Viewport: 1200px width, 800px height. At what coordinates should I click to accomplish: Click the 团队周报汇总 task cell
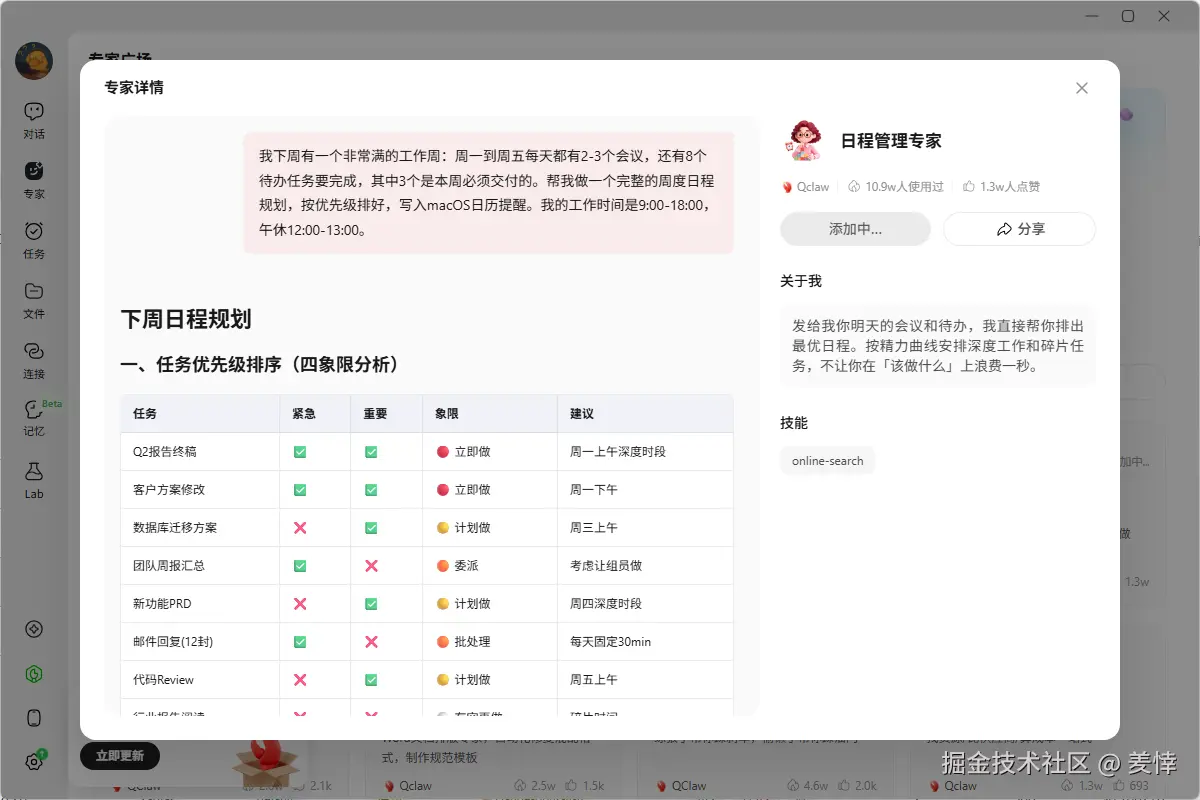tap(200, 566)
